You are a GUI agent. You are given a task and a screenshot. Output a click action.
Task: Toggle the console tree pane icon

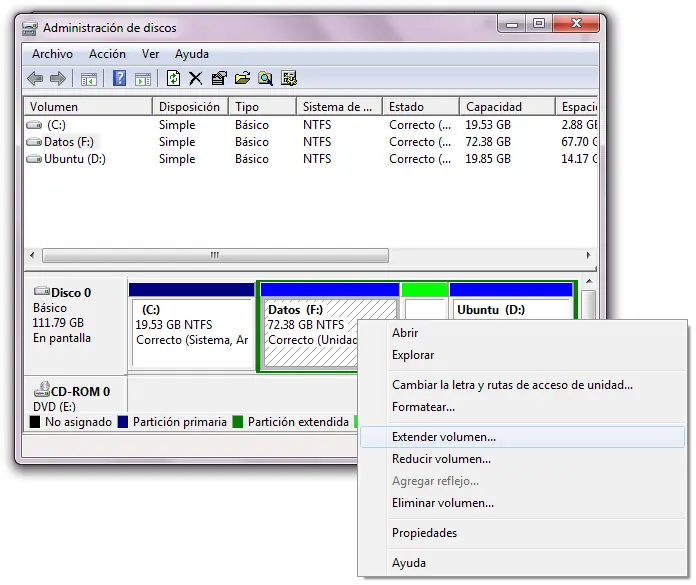click(x=89, y=79)
